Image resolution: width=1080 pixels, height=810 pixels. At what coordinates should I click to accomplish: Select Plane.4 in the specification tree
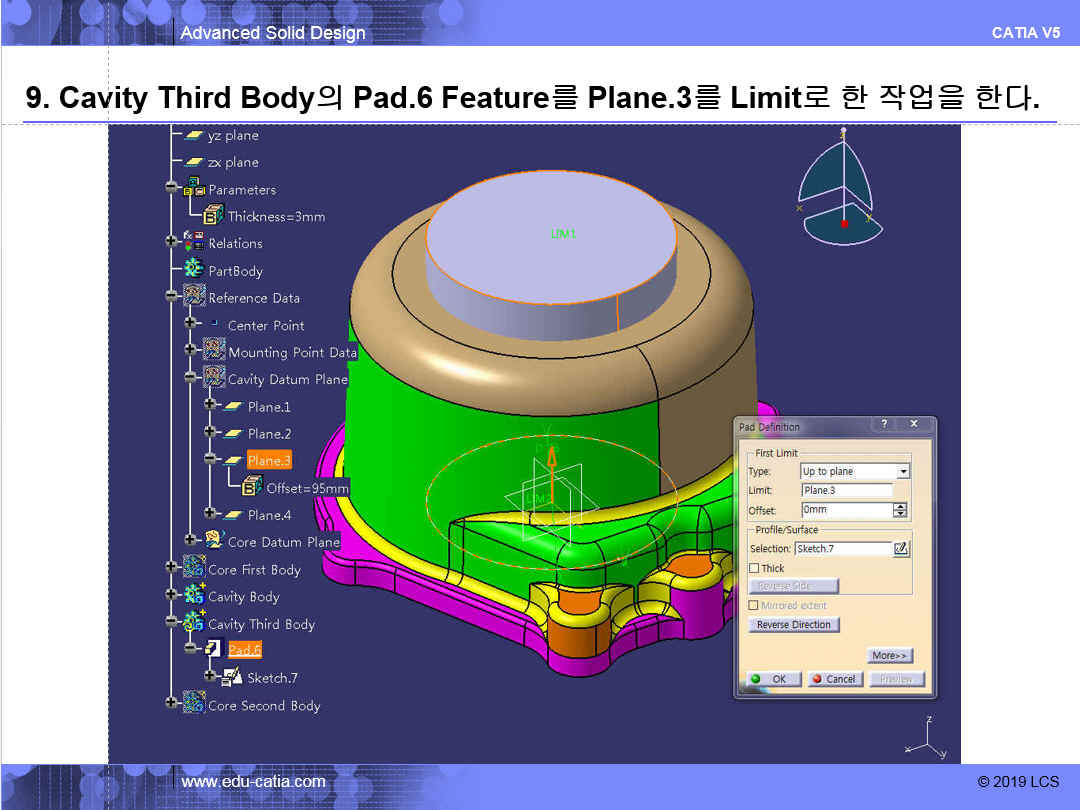269,515
